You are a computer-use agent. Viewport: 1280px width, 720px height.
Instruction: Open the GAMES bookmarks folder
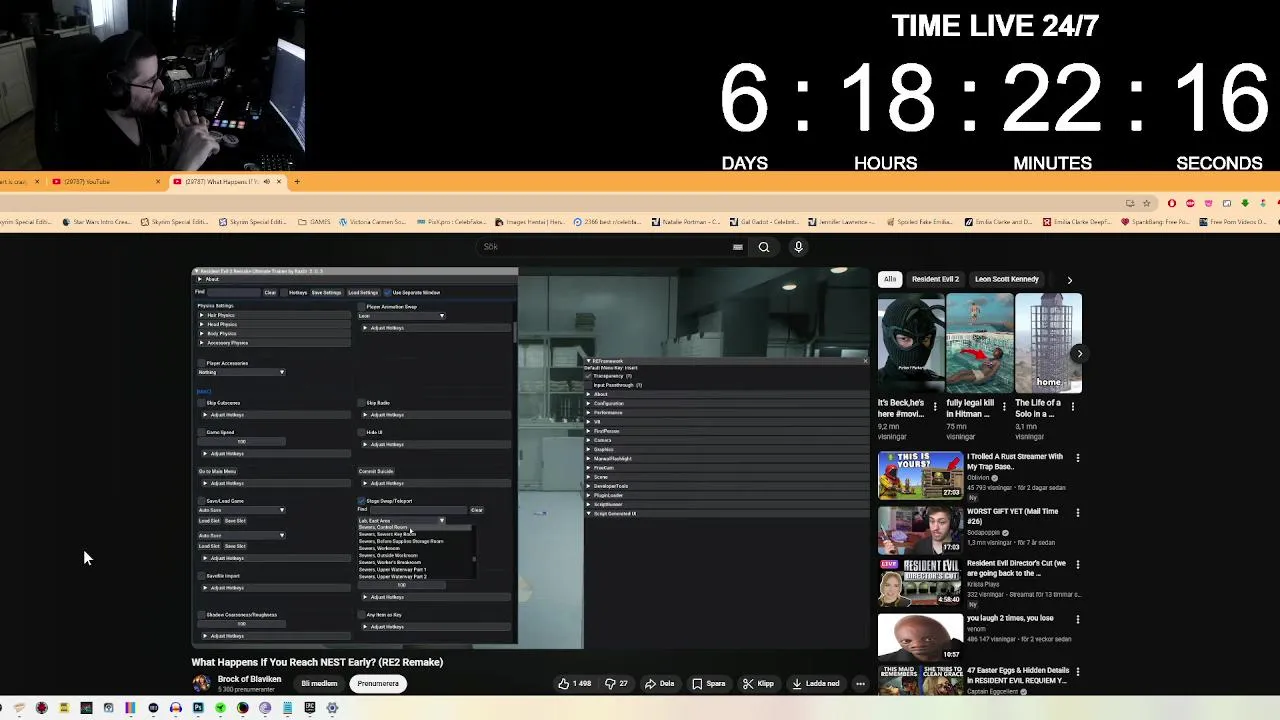314,222
